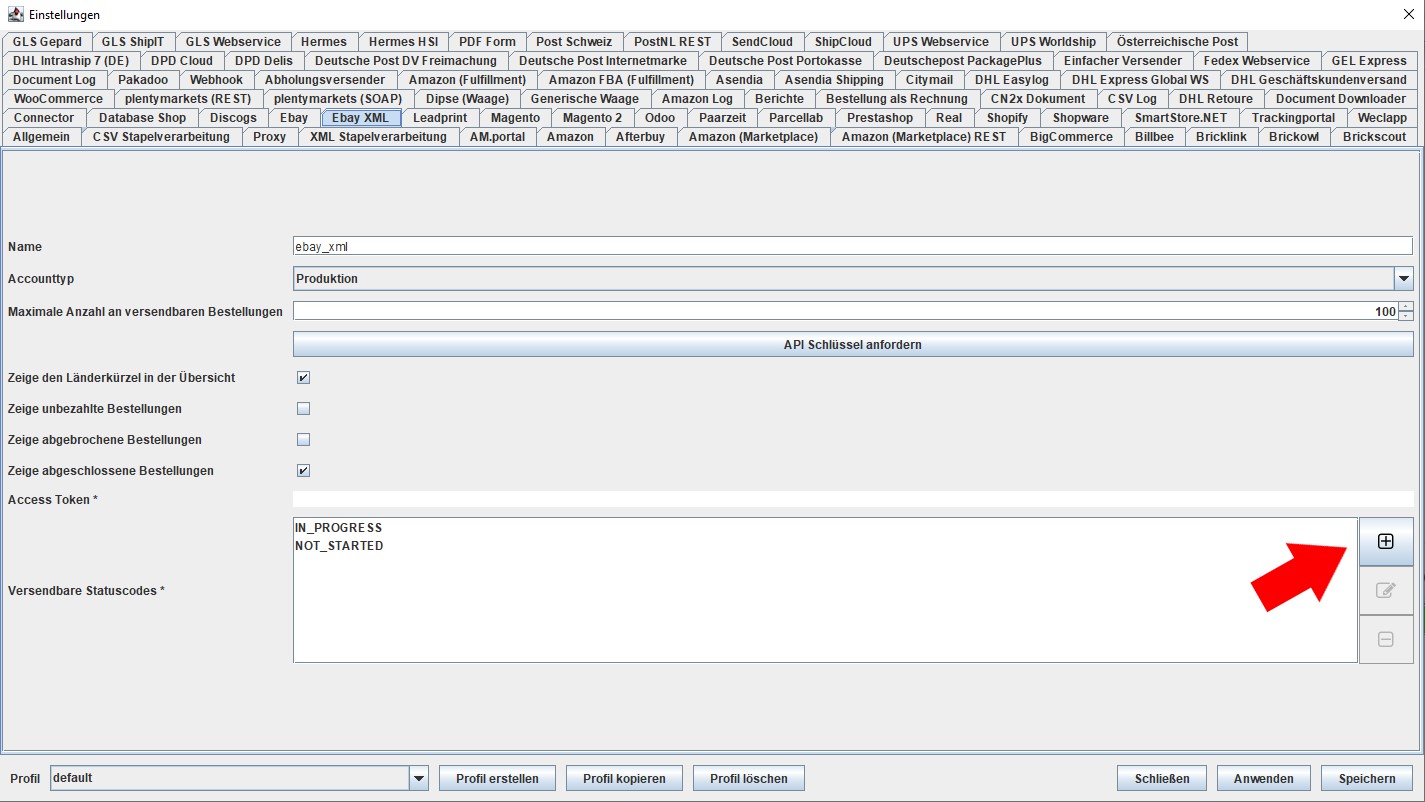Open the Shopify tab
The width and height of the screenshot is (1425, 802).
[1007, 118]
